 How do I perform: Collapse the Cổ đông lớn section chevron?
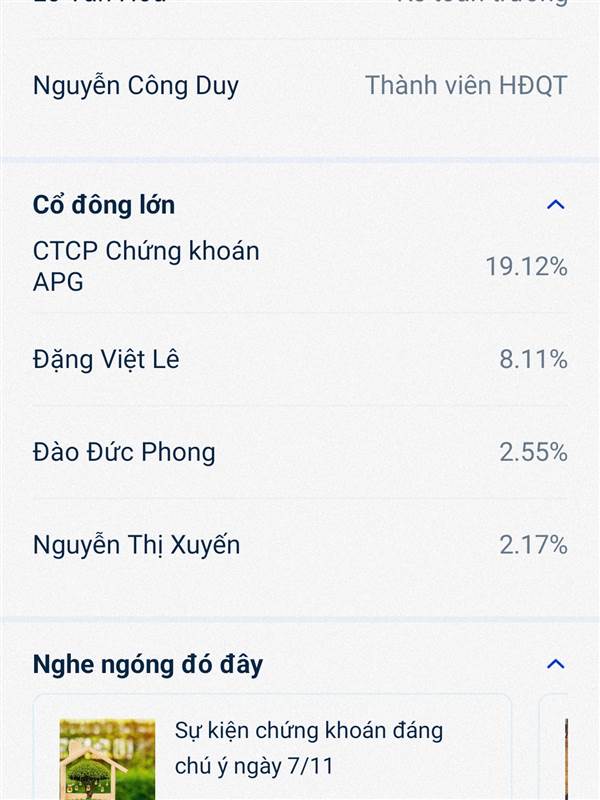(x=556, y=205)
